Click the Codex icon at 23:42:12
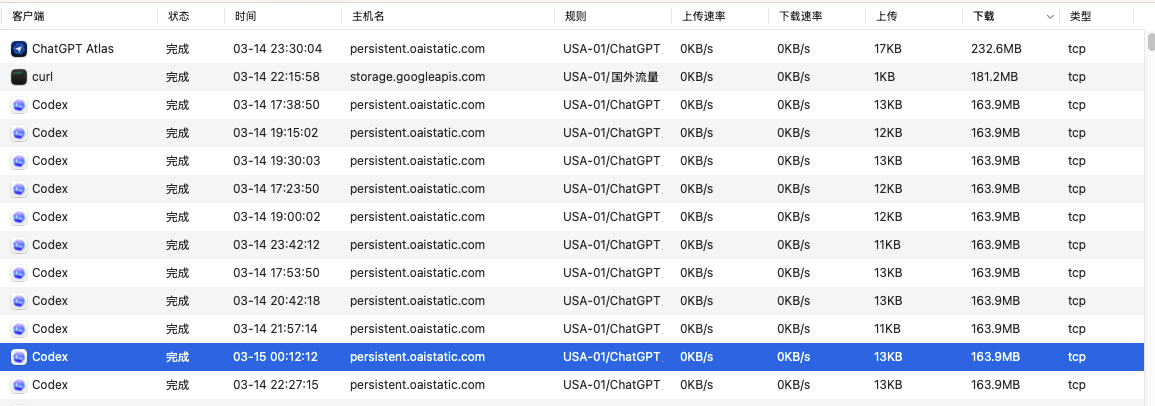 pyautogui.click(x=19, y=244)
